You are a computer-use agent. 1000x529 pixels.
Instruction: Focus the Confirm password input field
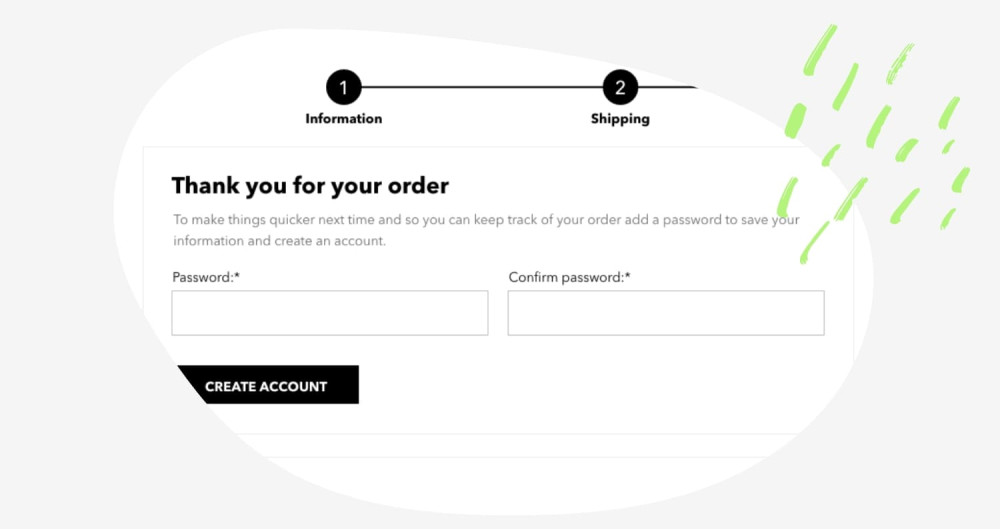(666, 313)
